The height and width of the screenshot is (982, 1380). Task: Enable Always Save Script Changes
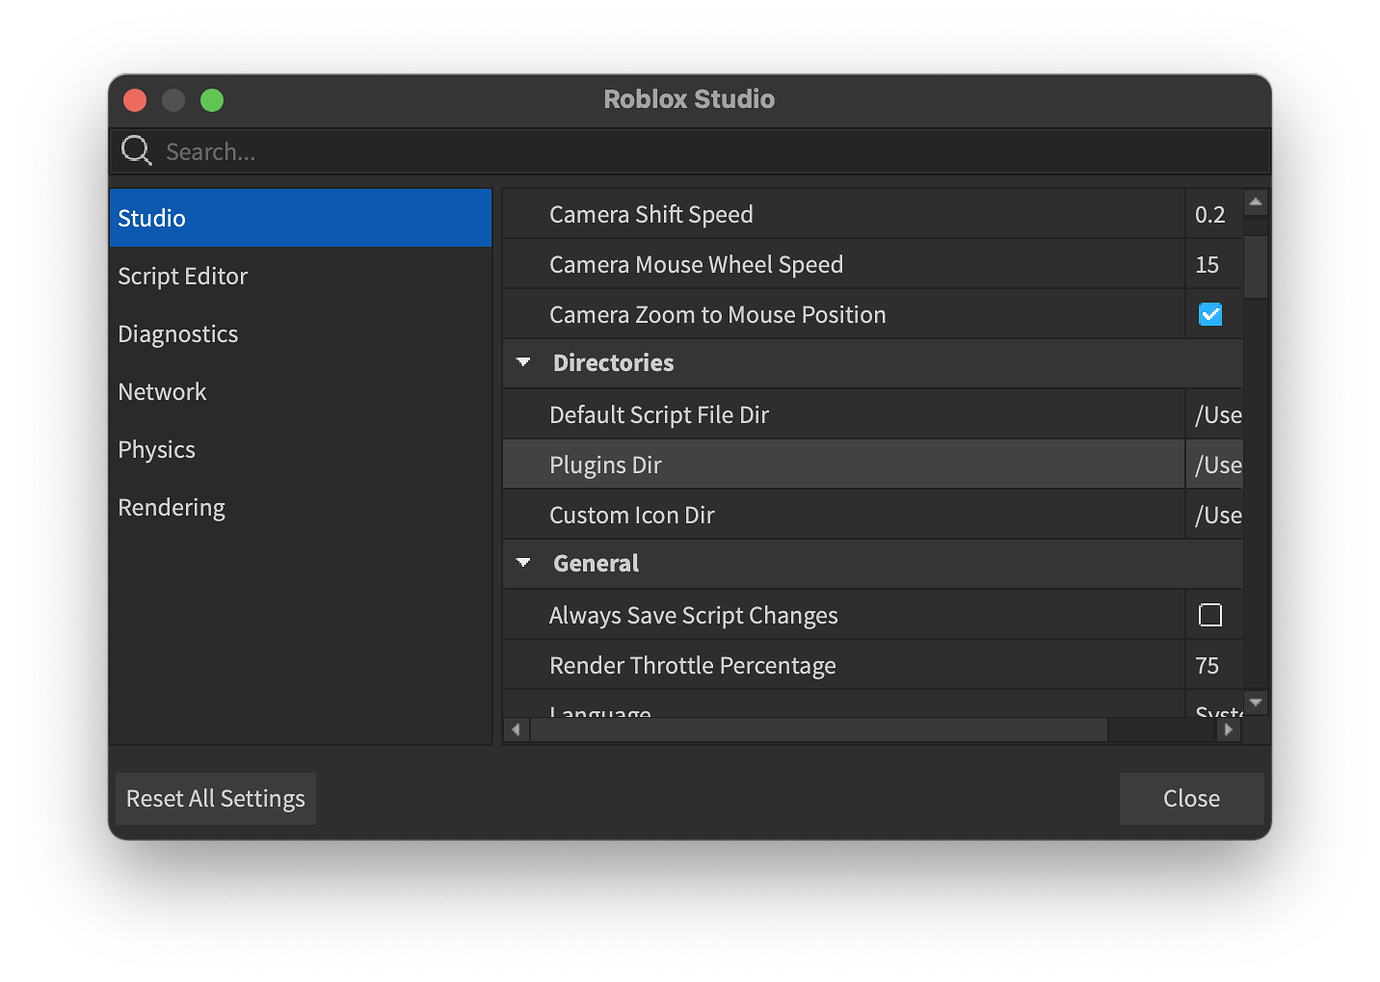click(1211, 615)
